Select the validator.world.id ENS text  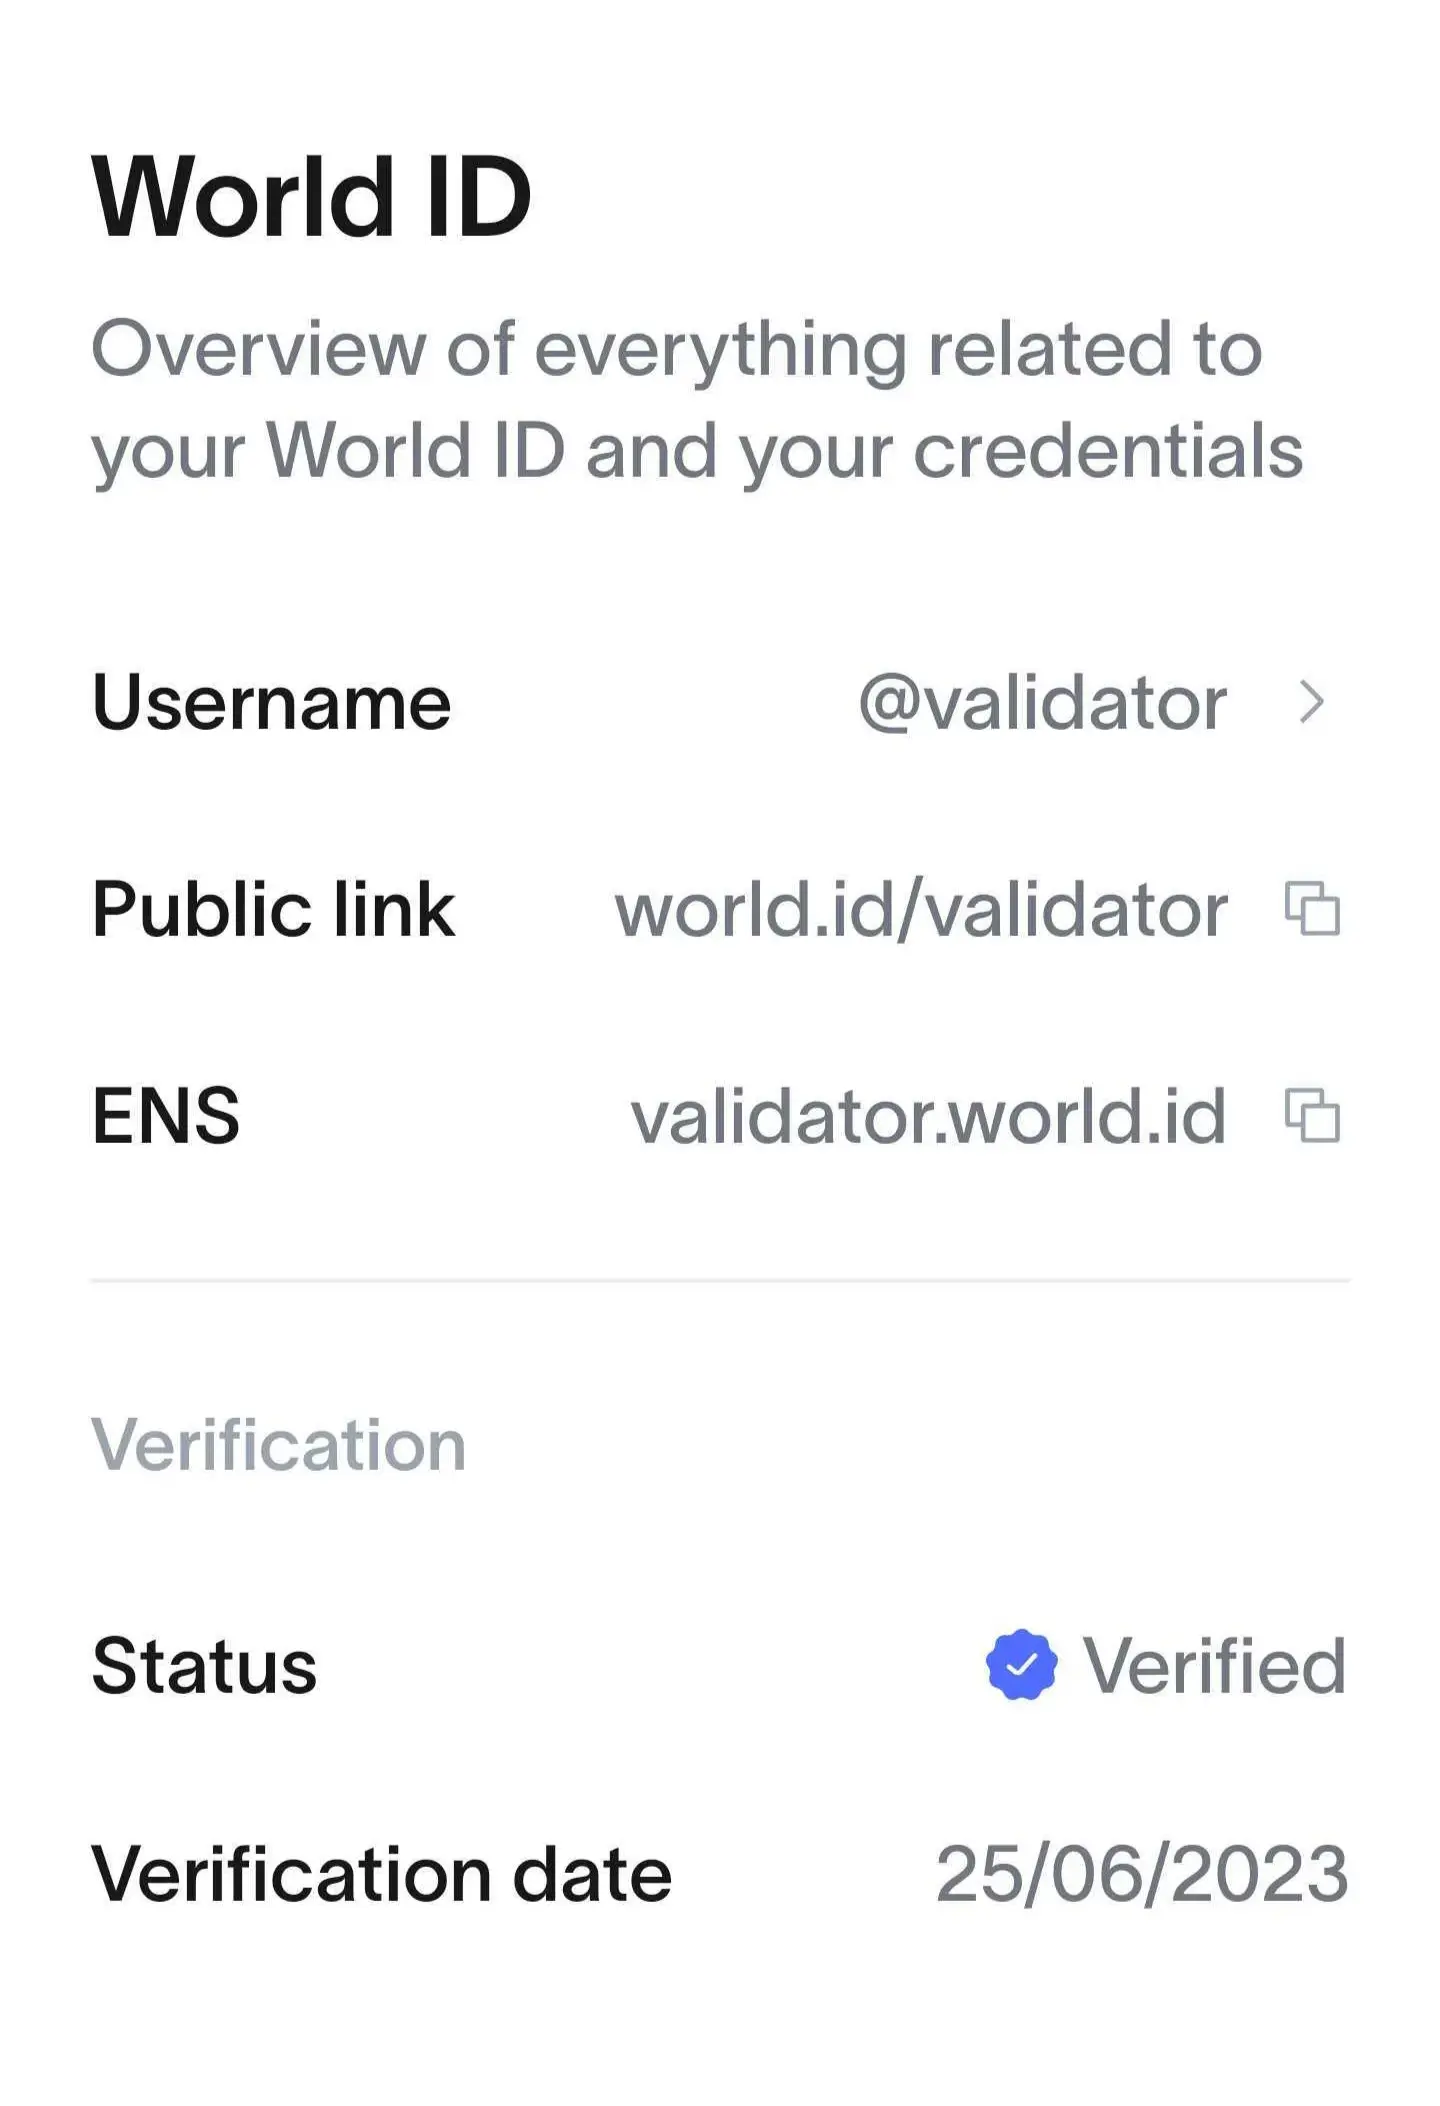(928, 1116)
